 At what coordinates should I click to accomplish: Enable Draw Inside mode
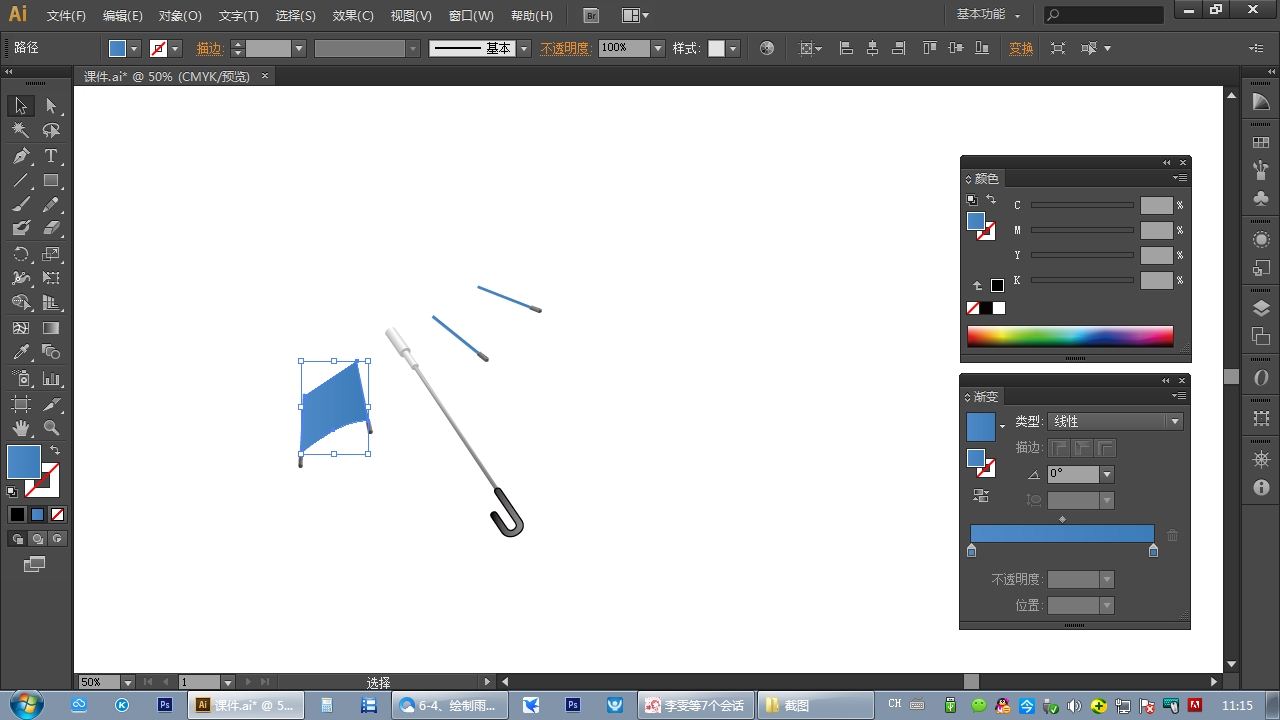57,539
